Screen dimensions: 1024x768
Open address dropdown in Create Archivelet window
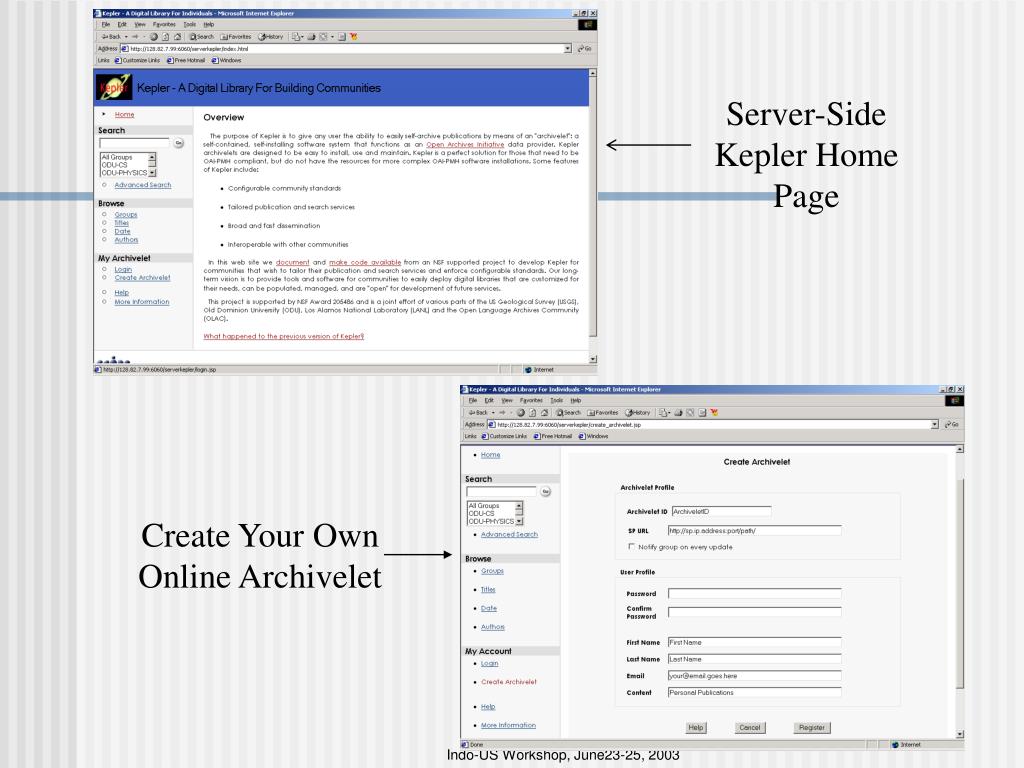click(x=935, y=424)
